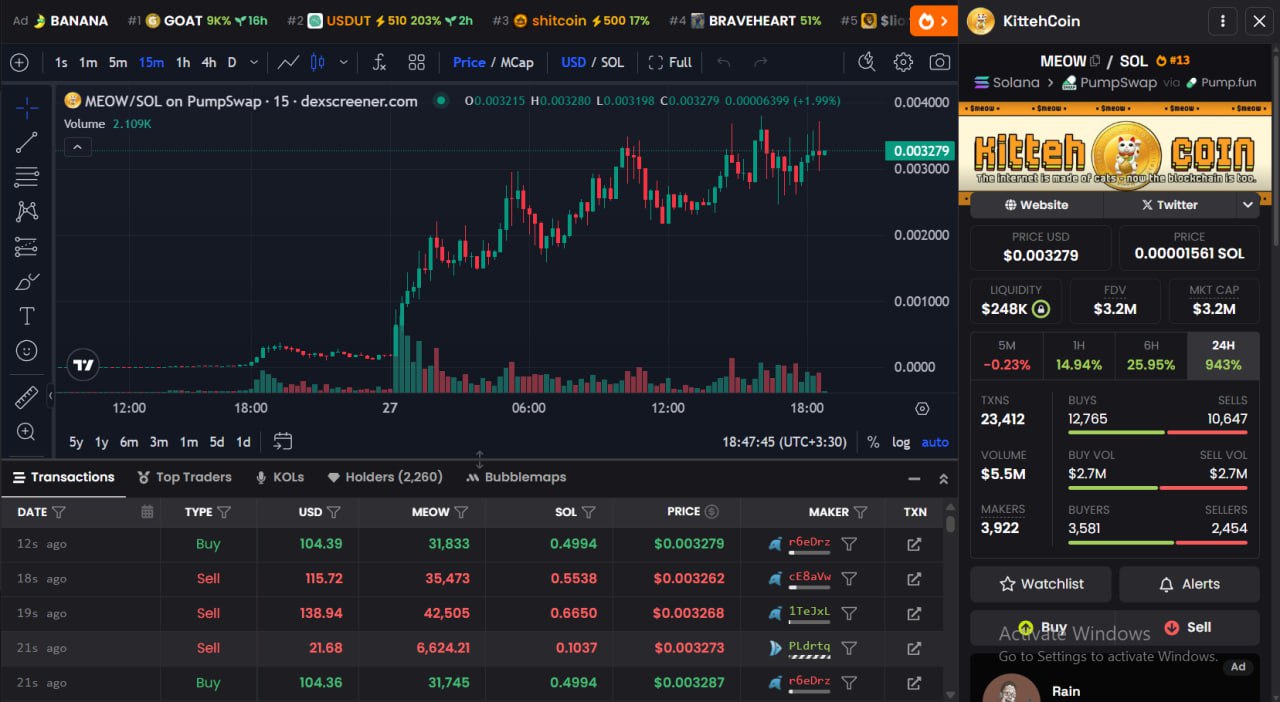Click the transactions table scrollbar
The height and width of the screenshot is (702, 1280).
(950, 523)
